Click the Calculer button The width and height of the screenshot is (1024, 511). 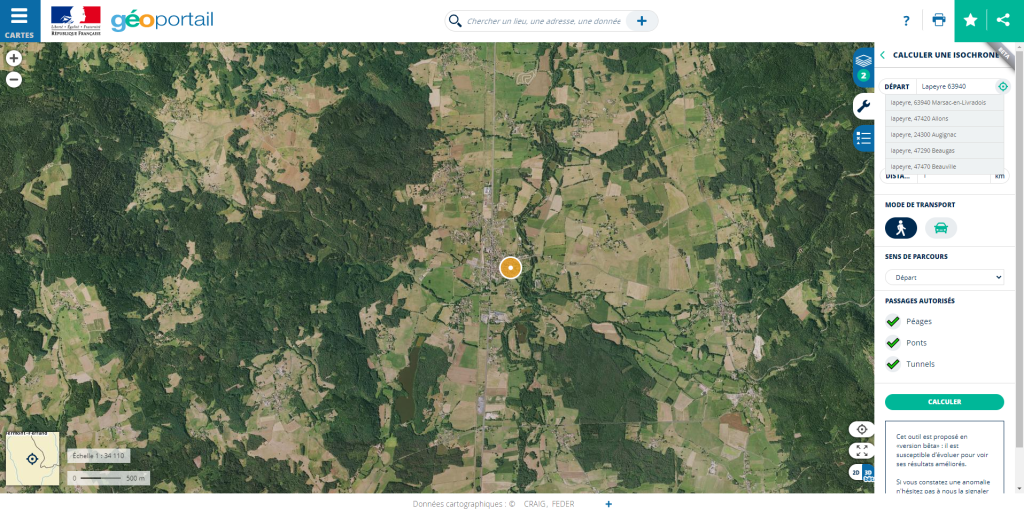(944, 402)
